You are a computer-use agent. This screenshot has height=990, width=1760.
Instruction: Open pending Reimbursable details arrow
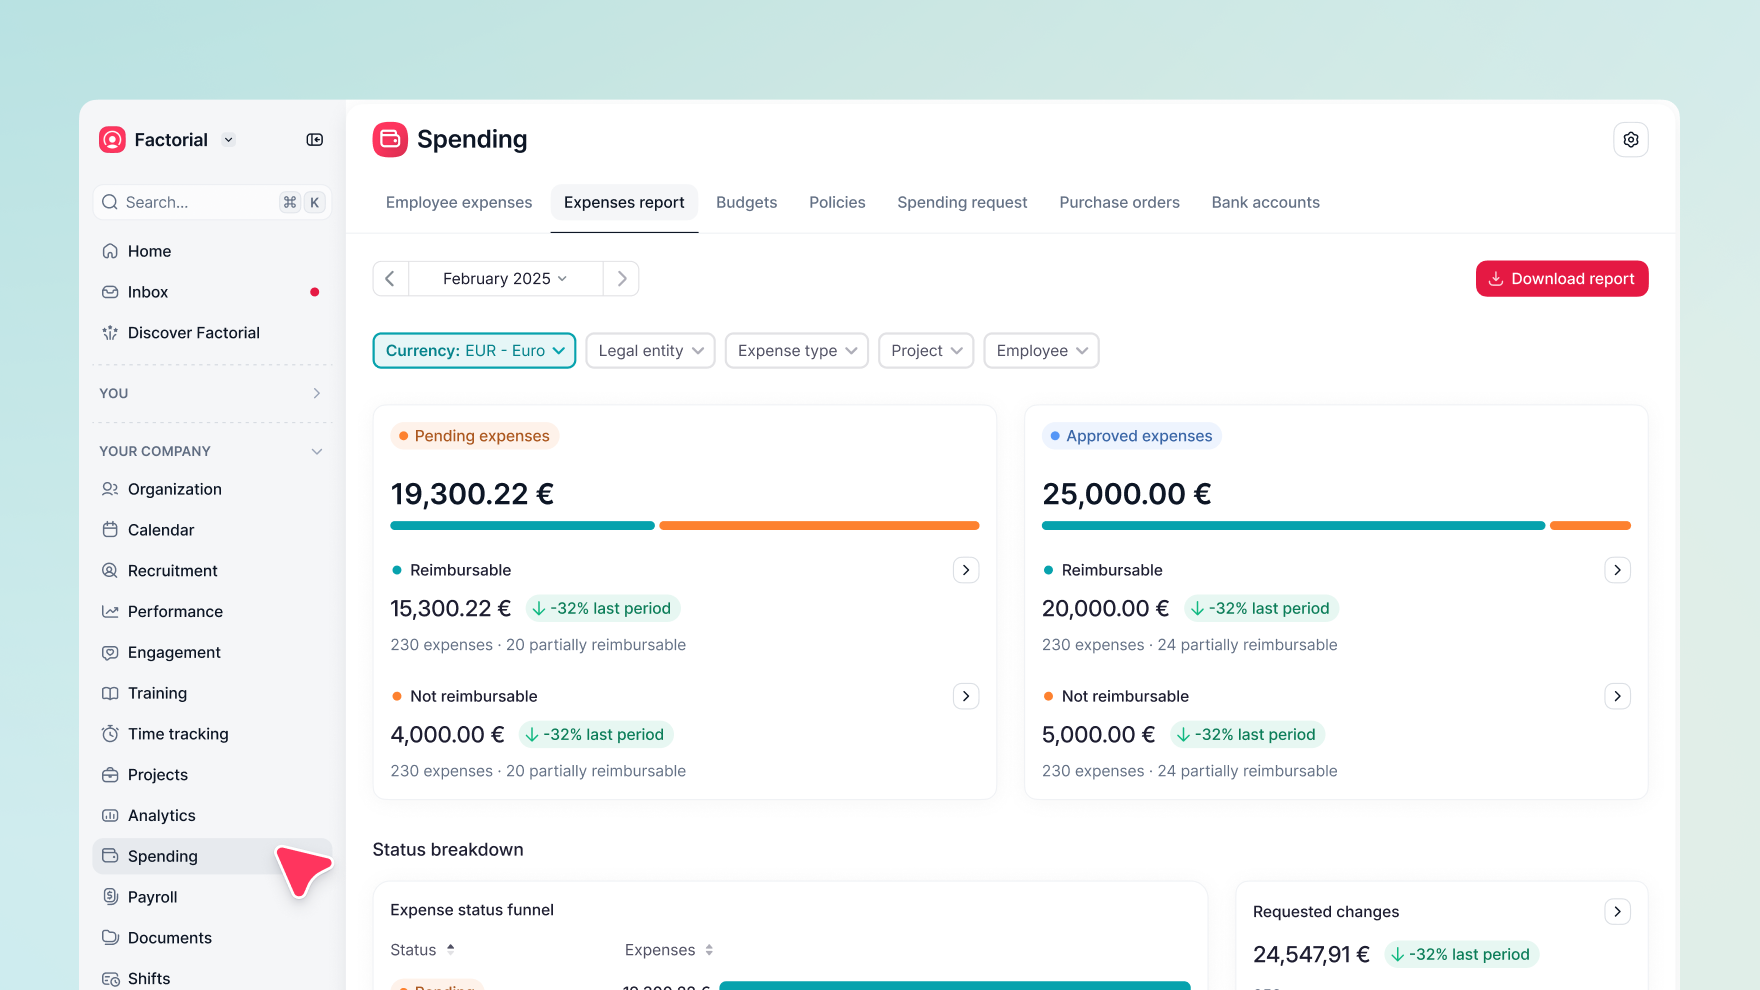(966, 570)
